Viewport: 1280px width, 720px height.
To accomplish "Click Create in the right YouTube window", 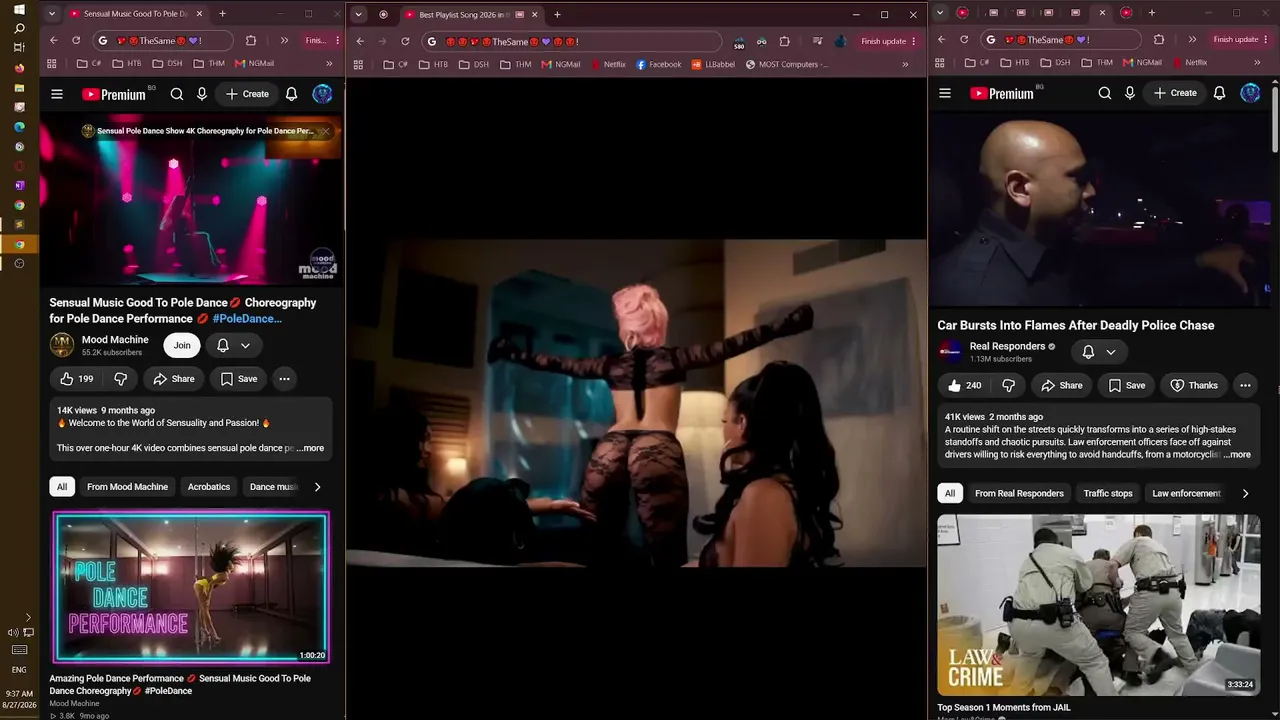I will (1175, 93).
